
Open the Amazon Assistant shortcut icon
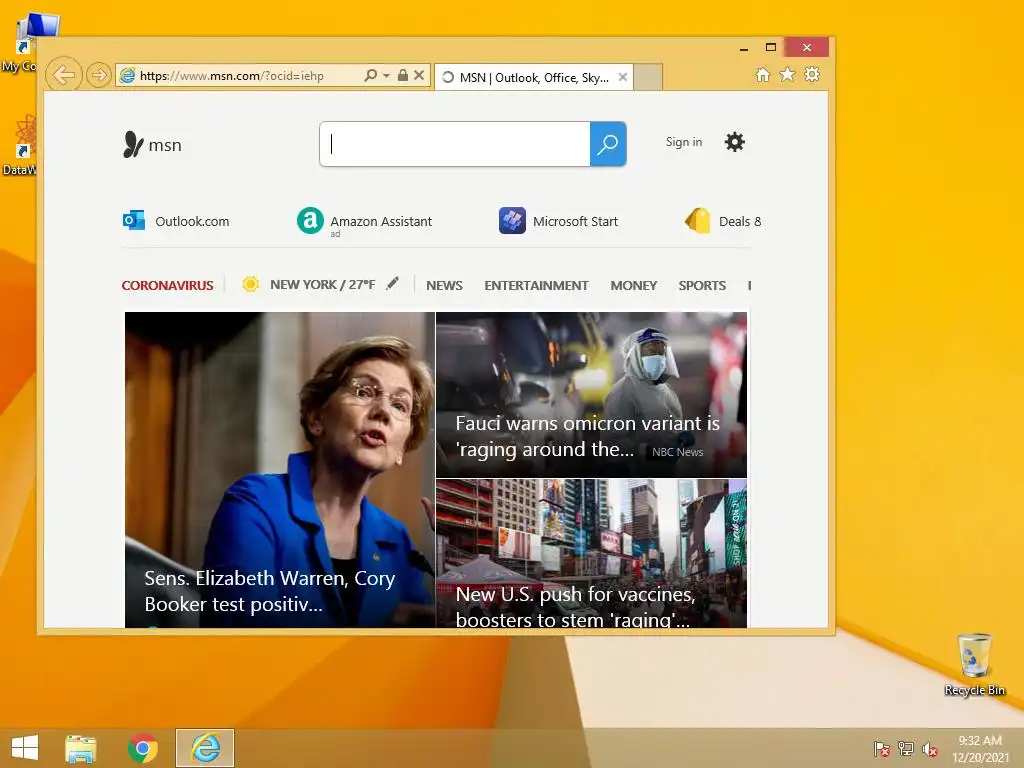point(310,220)
